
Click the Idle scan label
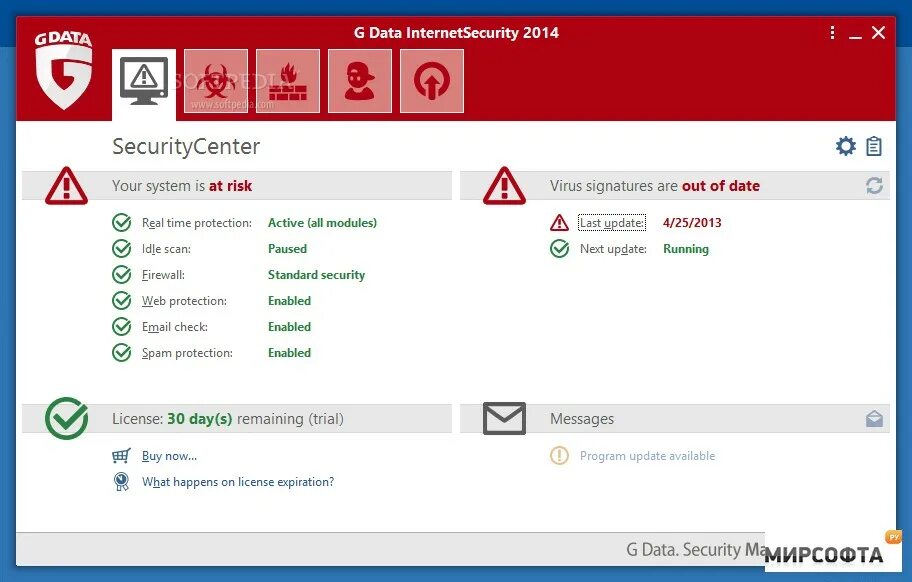[x=166, y=249]
